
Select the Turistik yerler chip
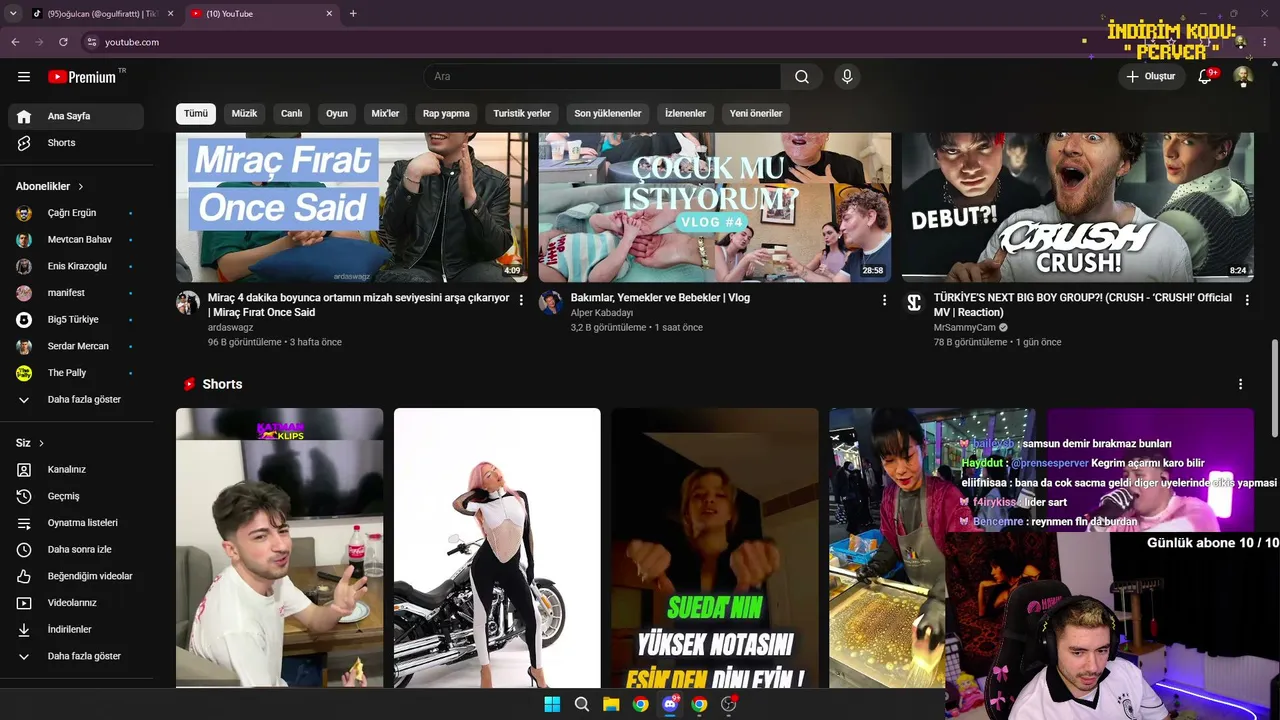click(522, 113)
